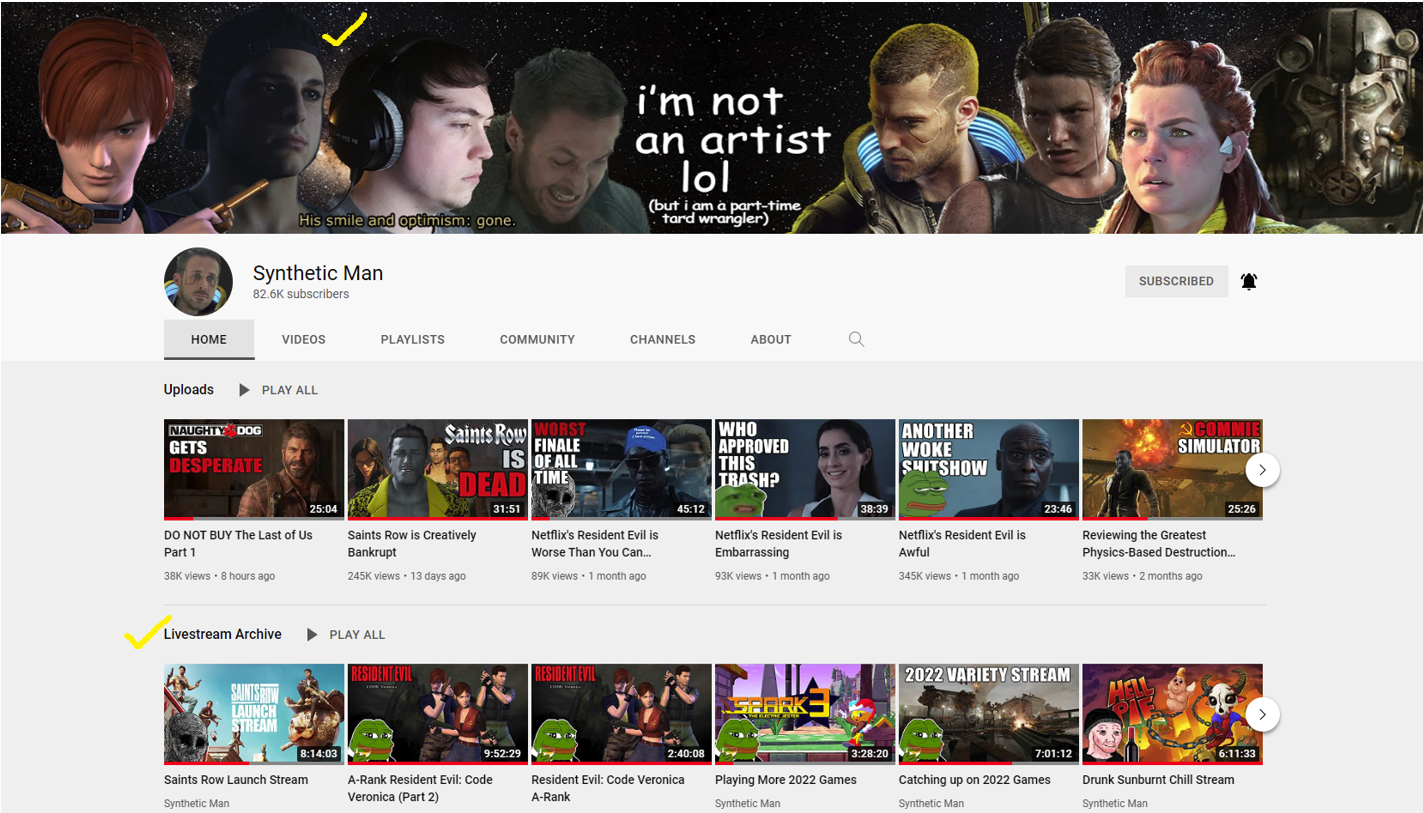The width and height of the screenshot is (1423, 813).
Task: Click the 8:14:03 duration badge
Action: (319, 754)
